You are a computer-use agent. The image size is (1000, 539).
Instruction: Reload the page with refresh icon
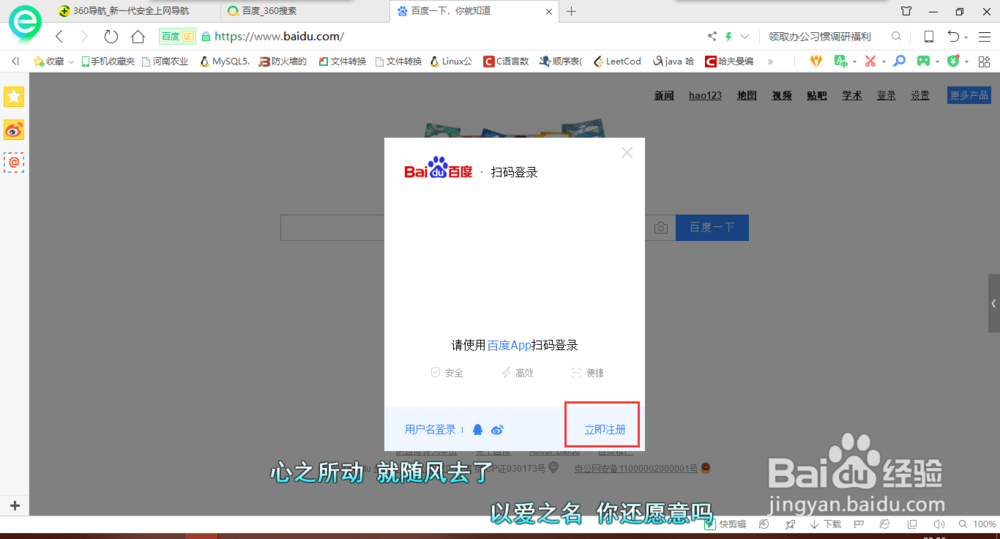111,36
